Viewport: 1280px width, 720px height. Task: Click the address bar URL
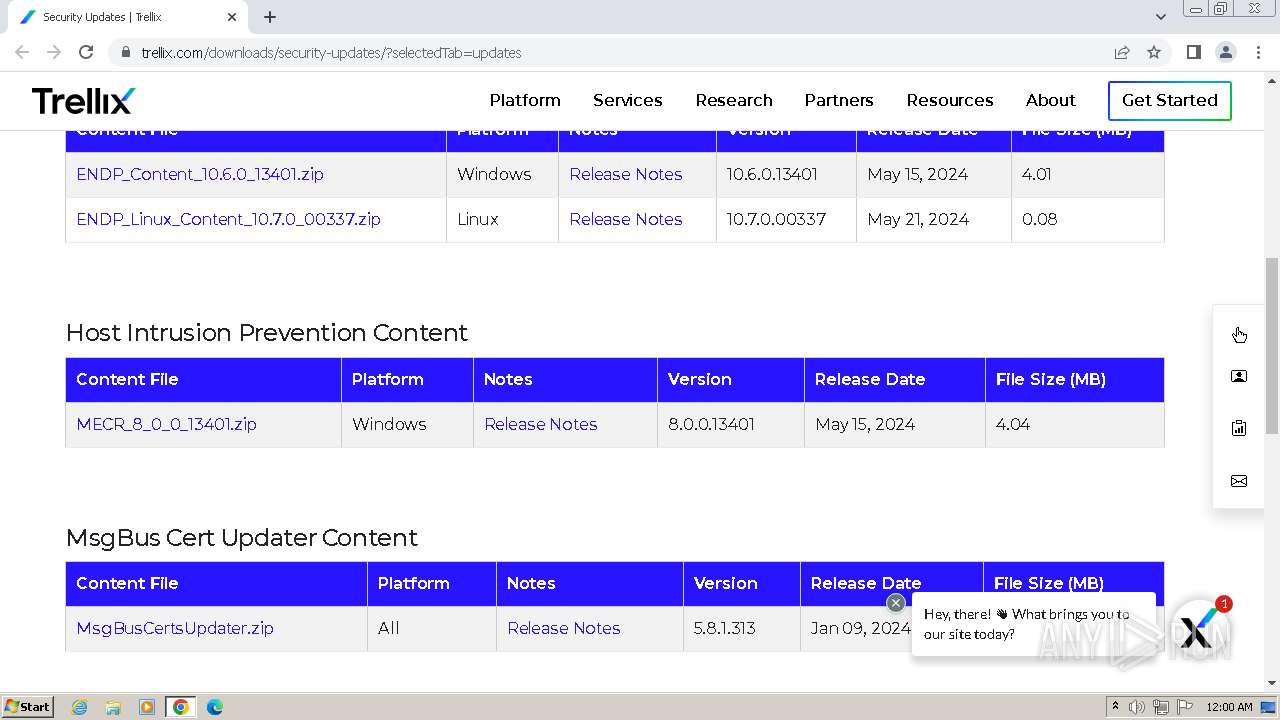point(331,52)
